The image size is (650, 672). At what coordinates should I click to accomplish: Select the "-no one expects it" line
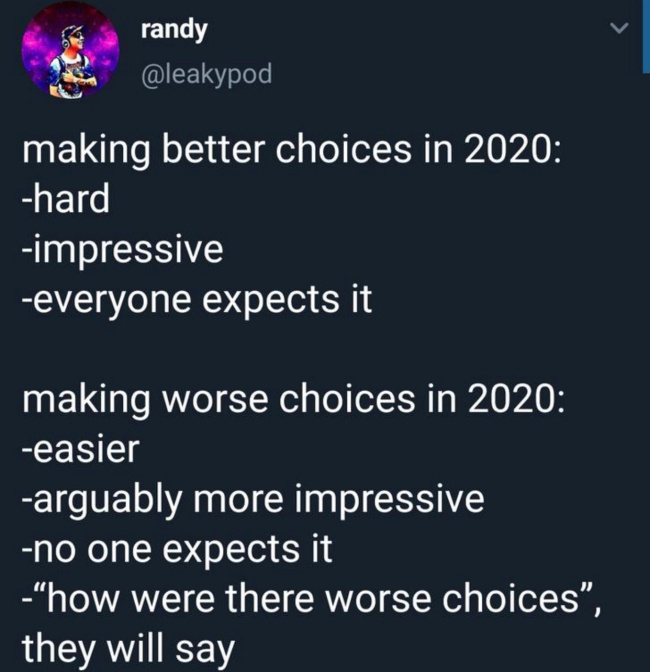177,547
